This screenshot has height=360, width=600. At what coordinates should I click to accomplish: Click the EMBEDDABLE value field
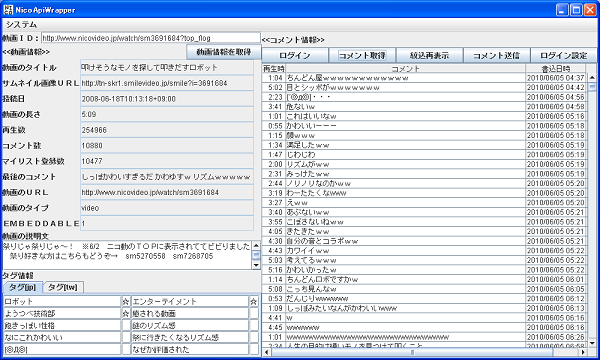167,223
